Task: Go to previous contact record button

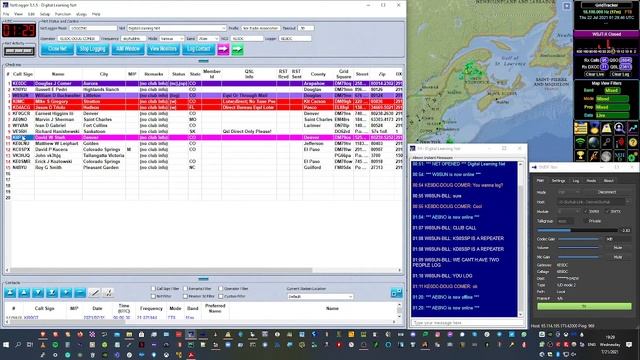Action: [24, 293]
